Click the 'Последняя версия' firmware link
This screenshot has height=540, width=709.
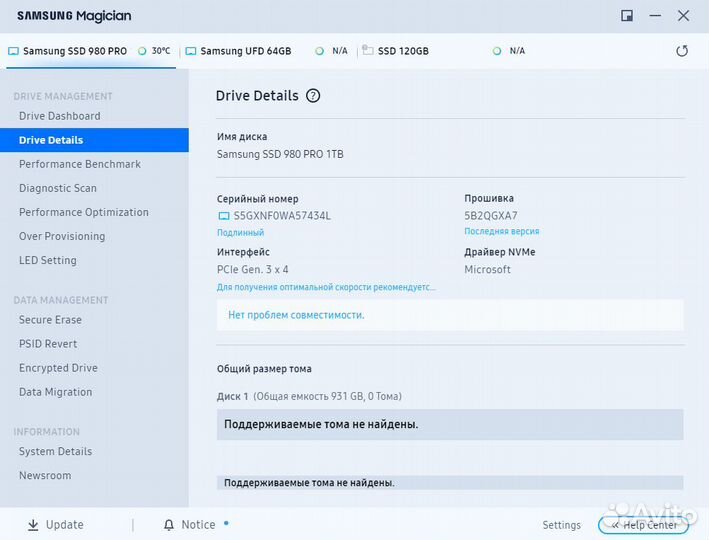501,232
